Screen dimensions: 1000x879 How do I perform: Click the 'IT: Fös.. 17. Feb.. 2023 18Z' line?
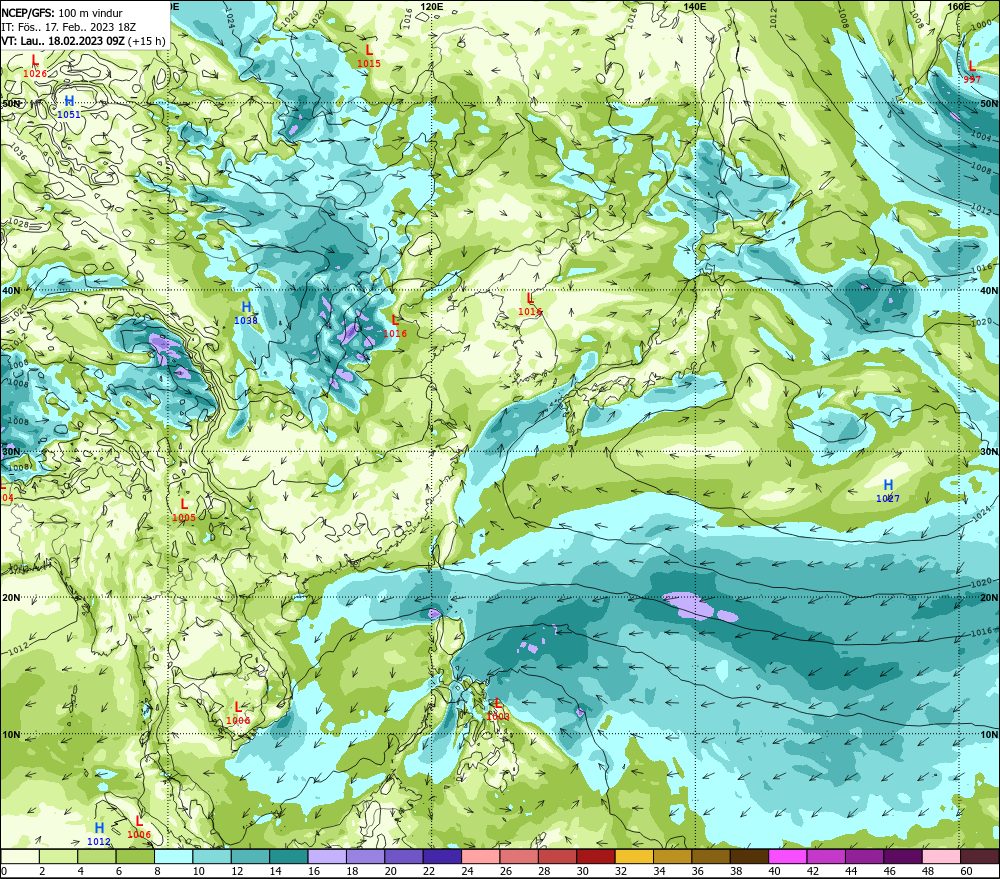69,27
